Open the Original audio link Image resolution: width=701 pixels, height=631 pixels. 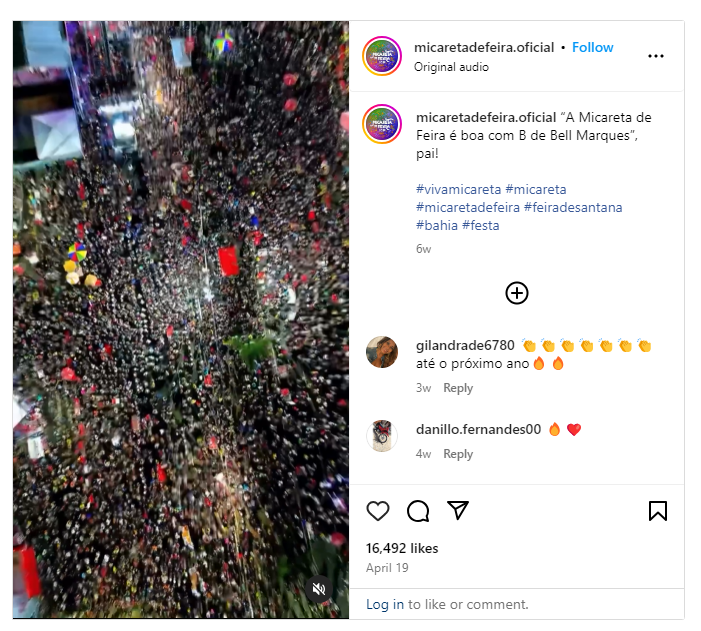[451, 67]
